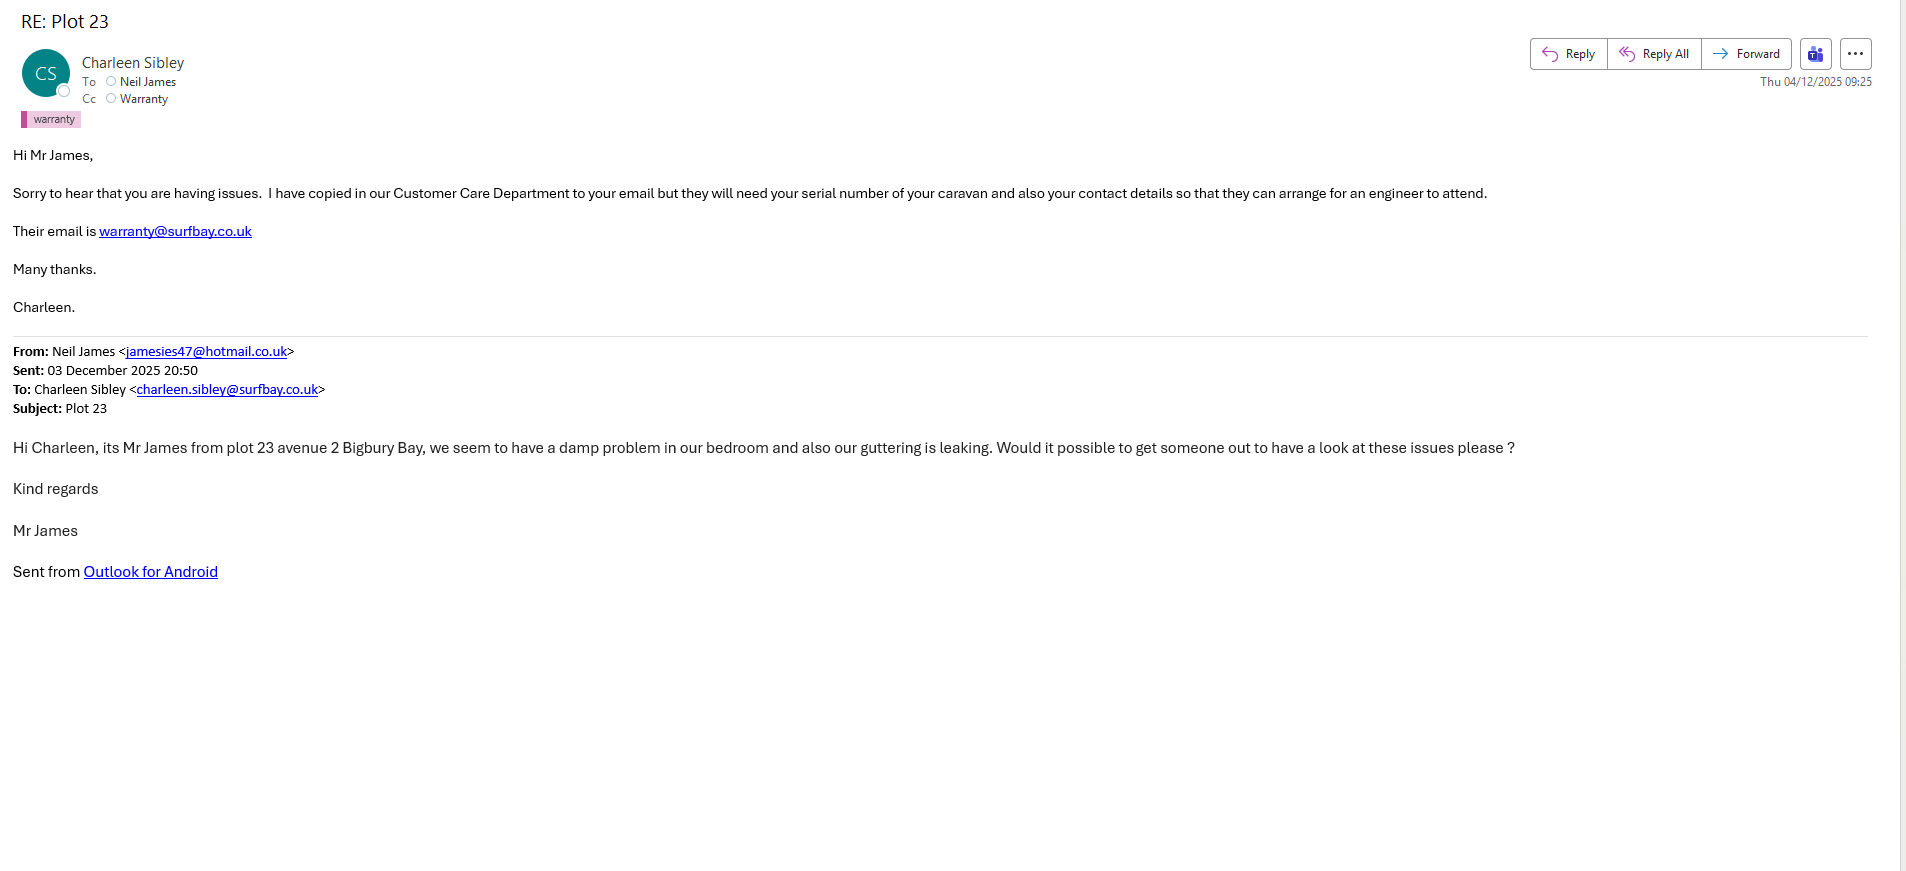Screen dimensions: 1906x871
Task: Open the more actions ellipsis menu
Action: (x=1855, y=54)
